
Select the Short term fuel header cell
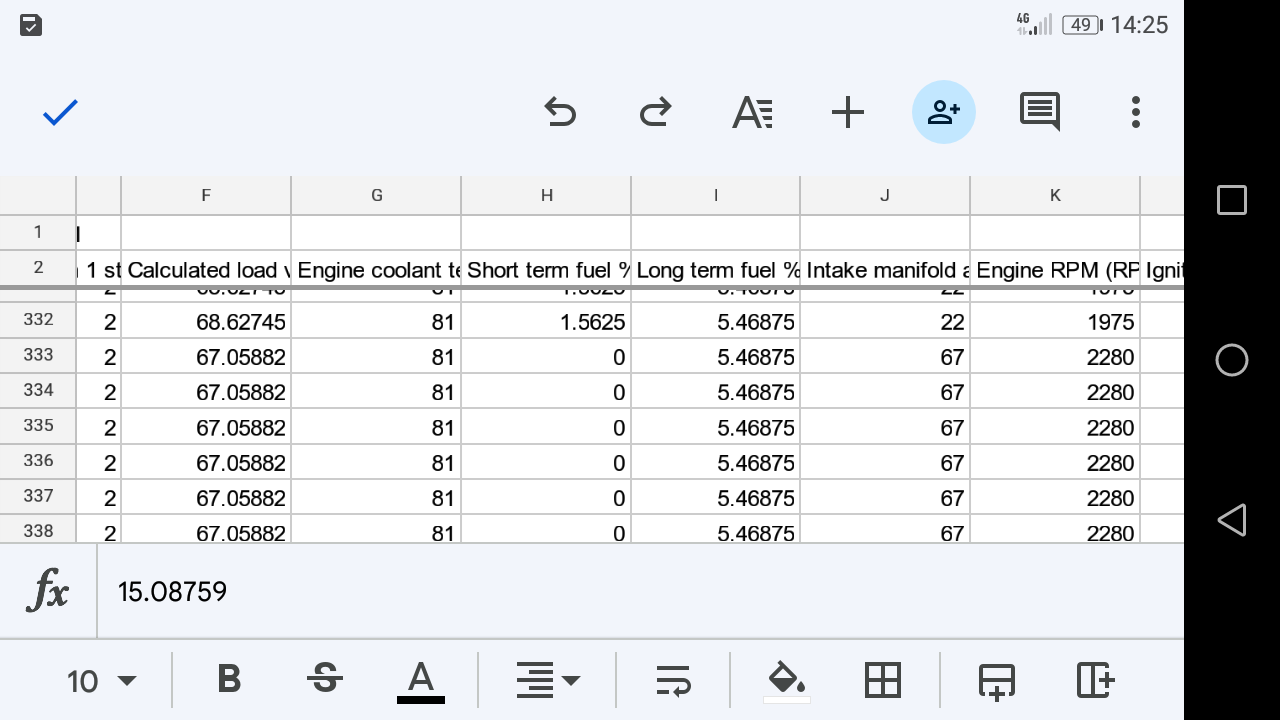pyautogui.click(x=546, y=269)
